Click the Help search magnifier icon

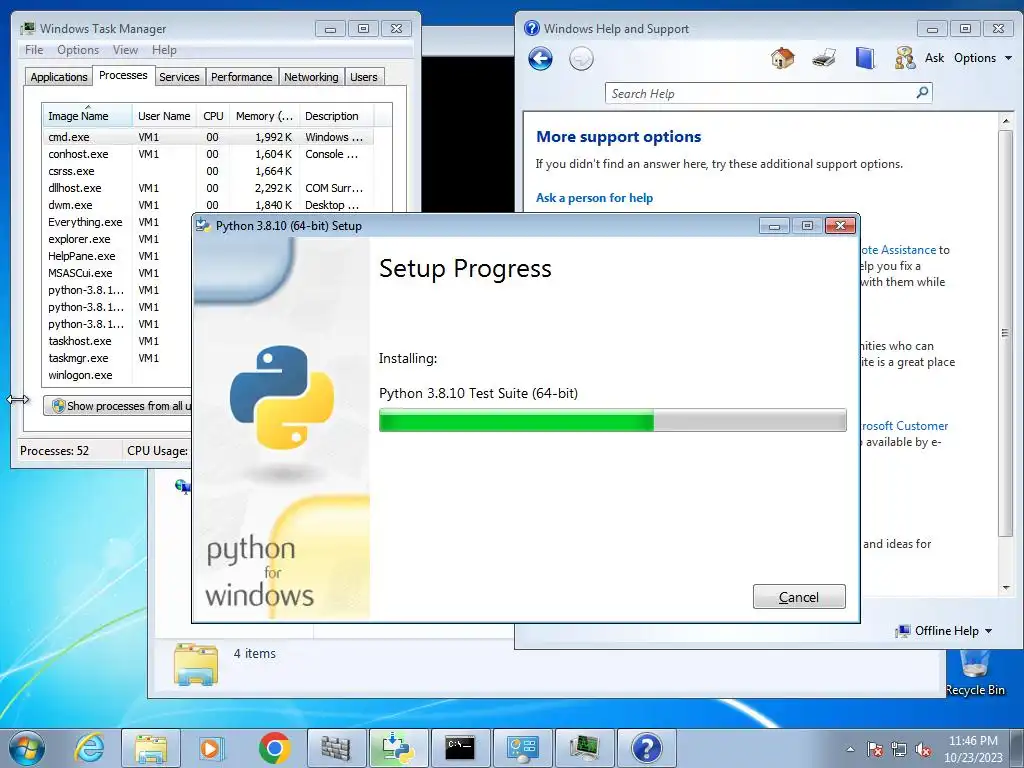(x=922, y=93)
